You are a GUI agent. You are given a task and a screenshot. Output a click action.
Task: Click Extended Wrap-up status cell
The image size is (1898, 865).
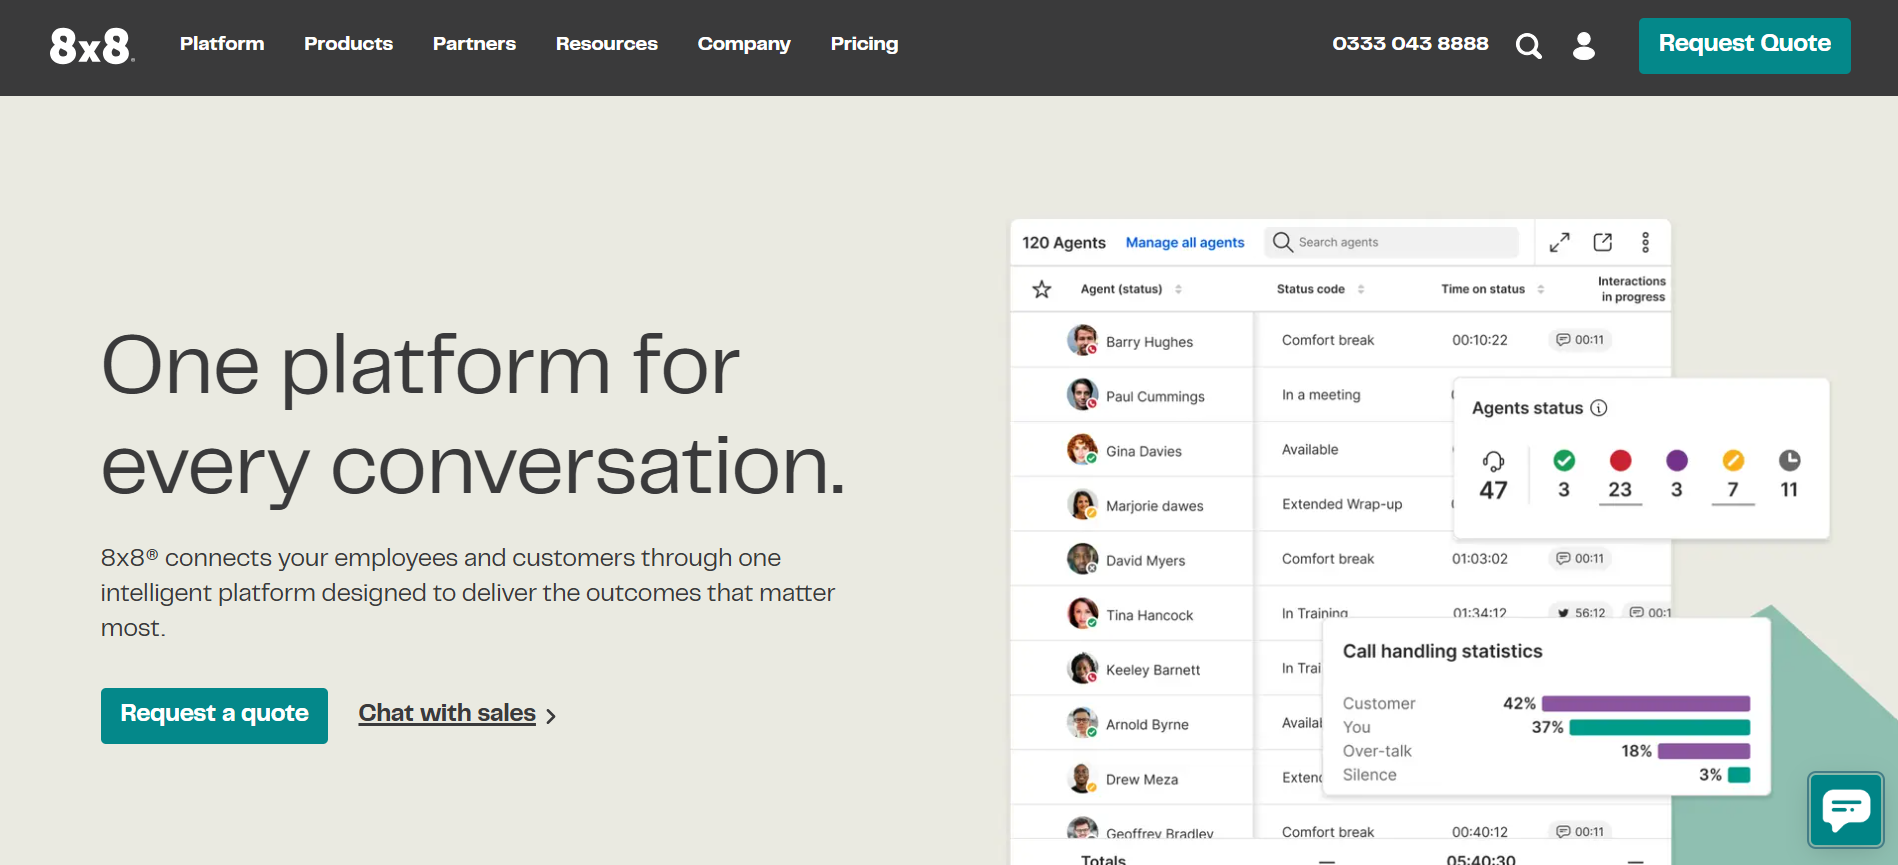[x=1342, y=504]
